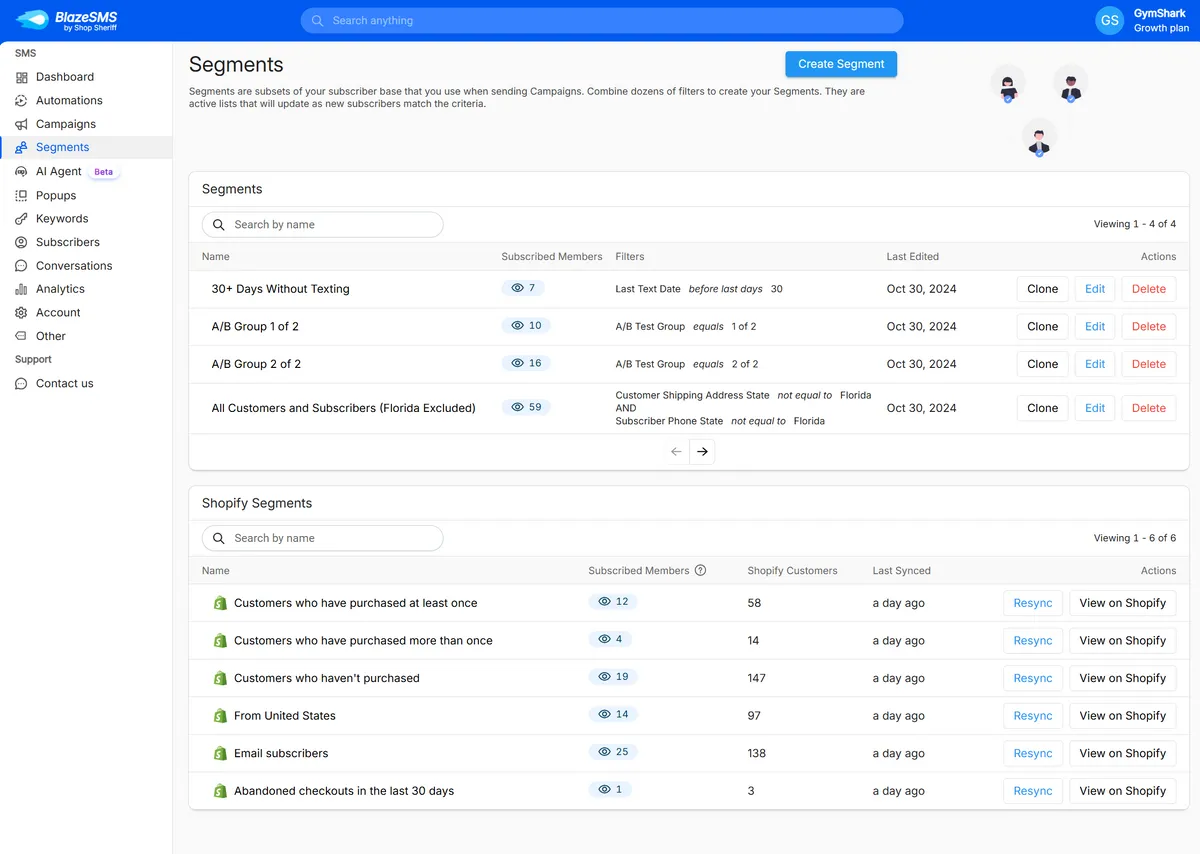Viewport: 1200px width, 854px height.
Task: Click the Shopify icon beside Email subscribers
Action: click(x=220, y=752)
